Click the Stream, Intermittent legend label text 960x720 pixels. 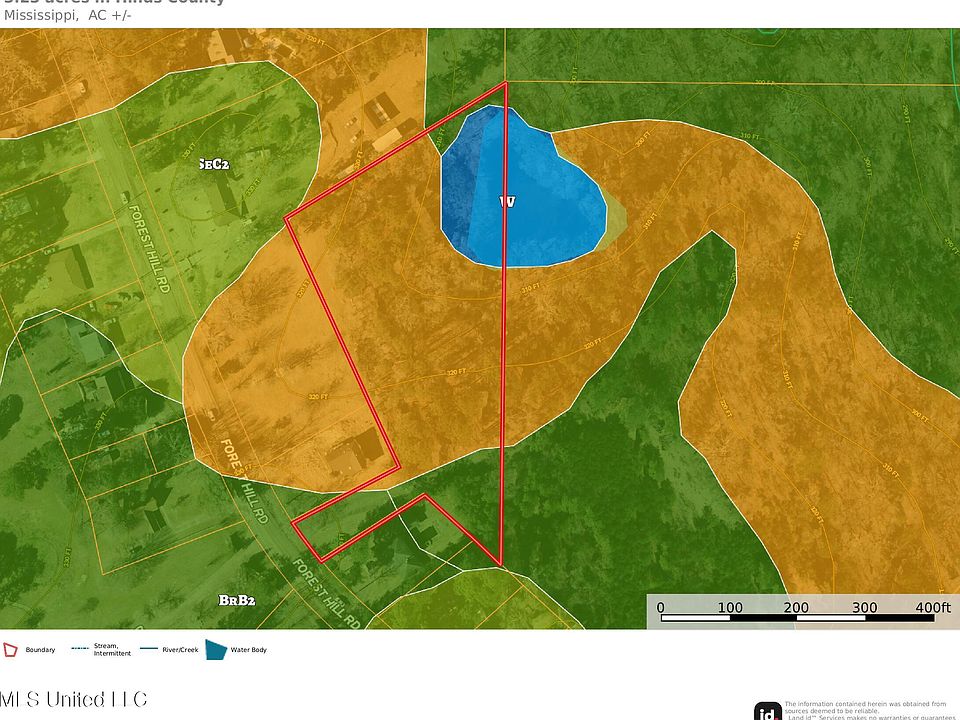click(112, 650)
